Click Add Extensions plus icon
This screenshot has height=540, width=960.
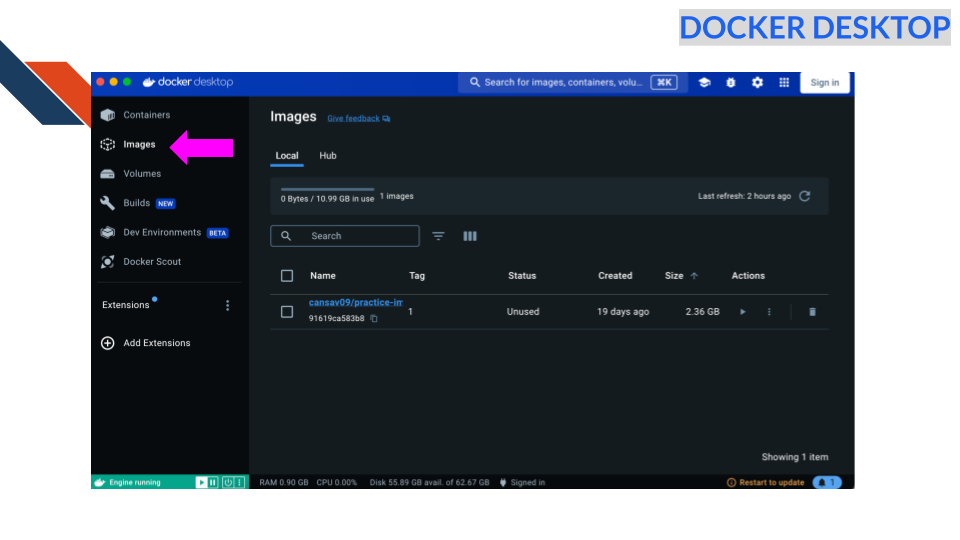108,343
